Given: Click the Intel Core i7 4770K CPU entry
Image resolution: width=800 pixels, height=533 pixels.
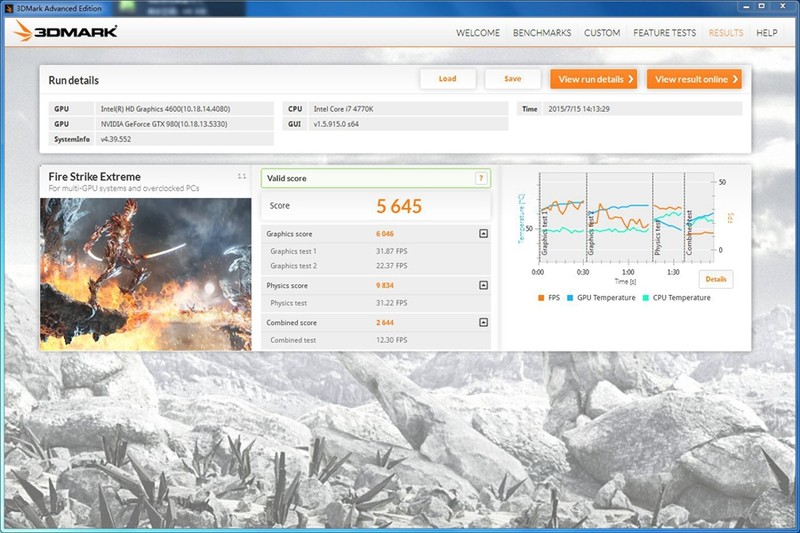Looking at the screenshot, I should coord(343,109).
